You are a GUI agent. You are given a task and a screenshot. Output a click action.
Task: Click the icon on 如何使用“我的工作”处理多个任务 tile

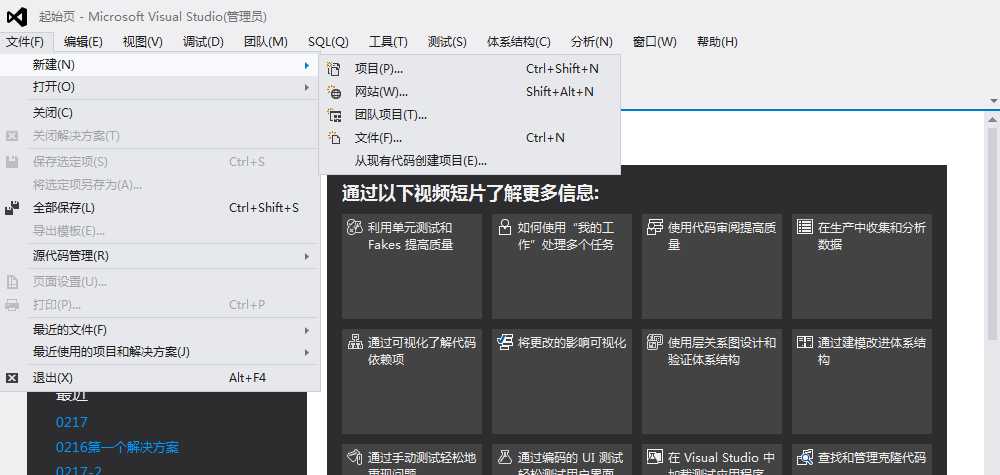505,227
